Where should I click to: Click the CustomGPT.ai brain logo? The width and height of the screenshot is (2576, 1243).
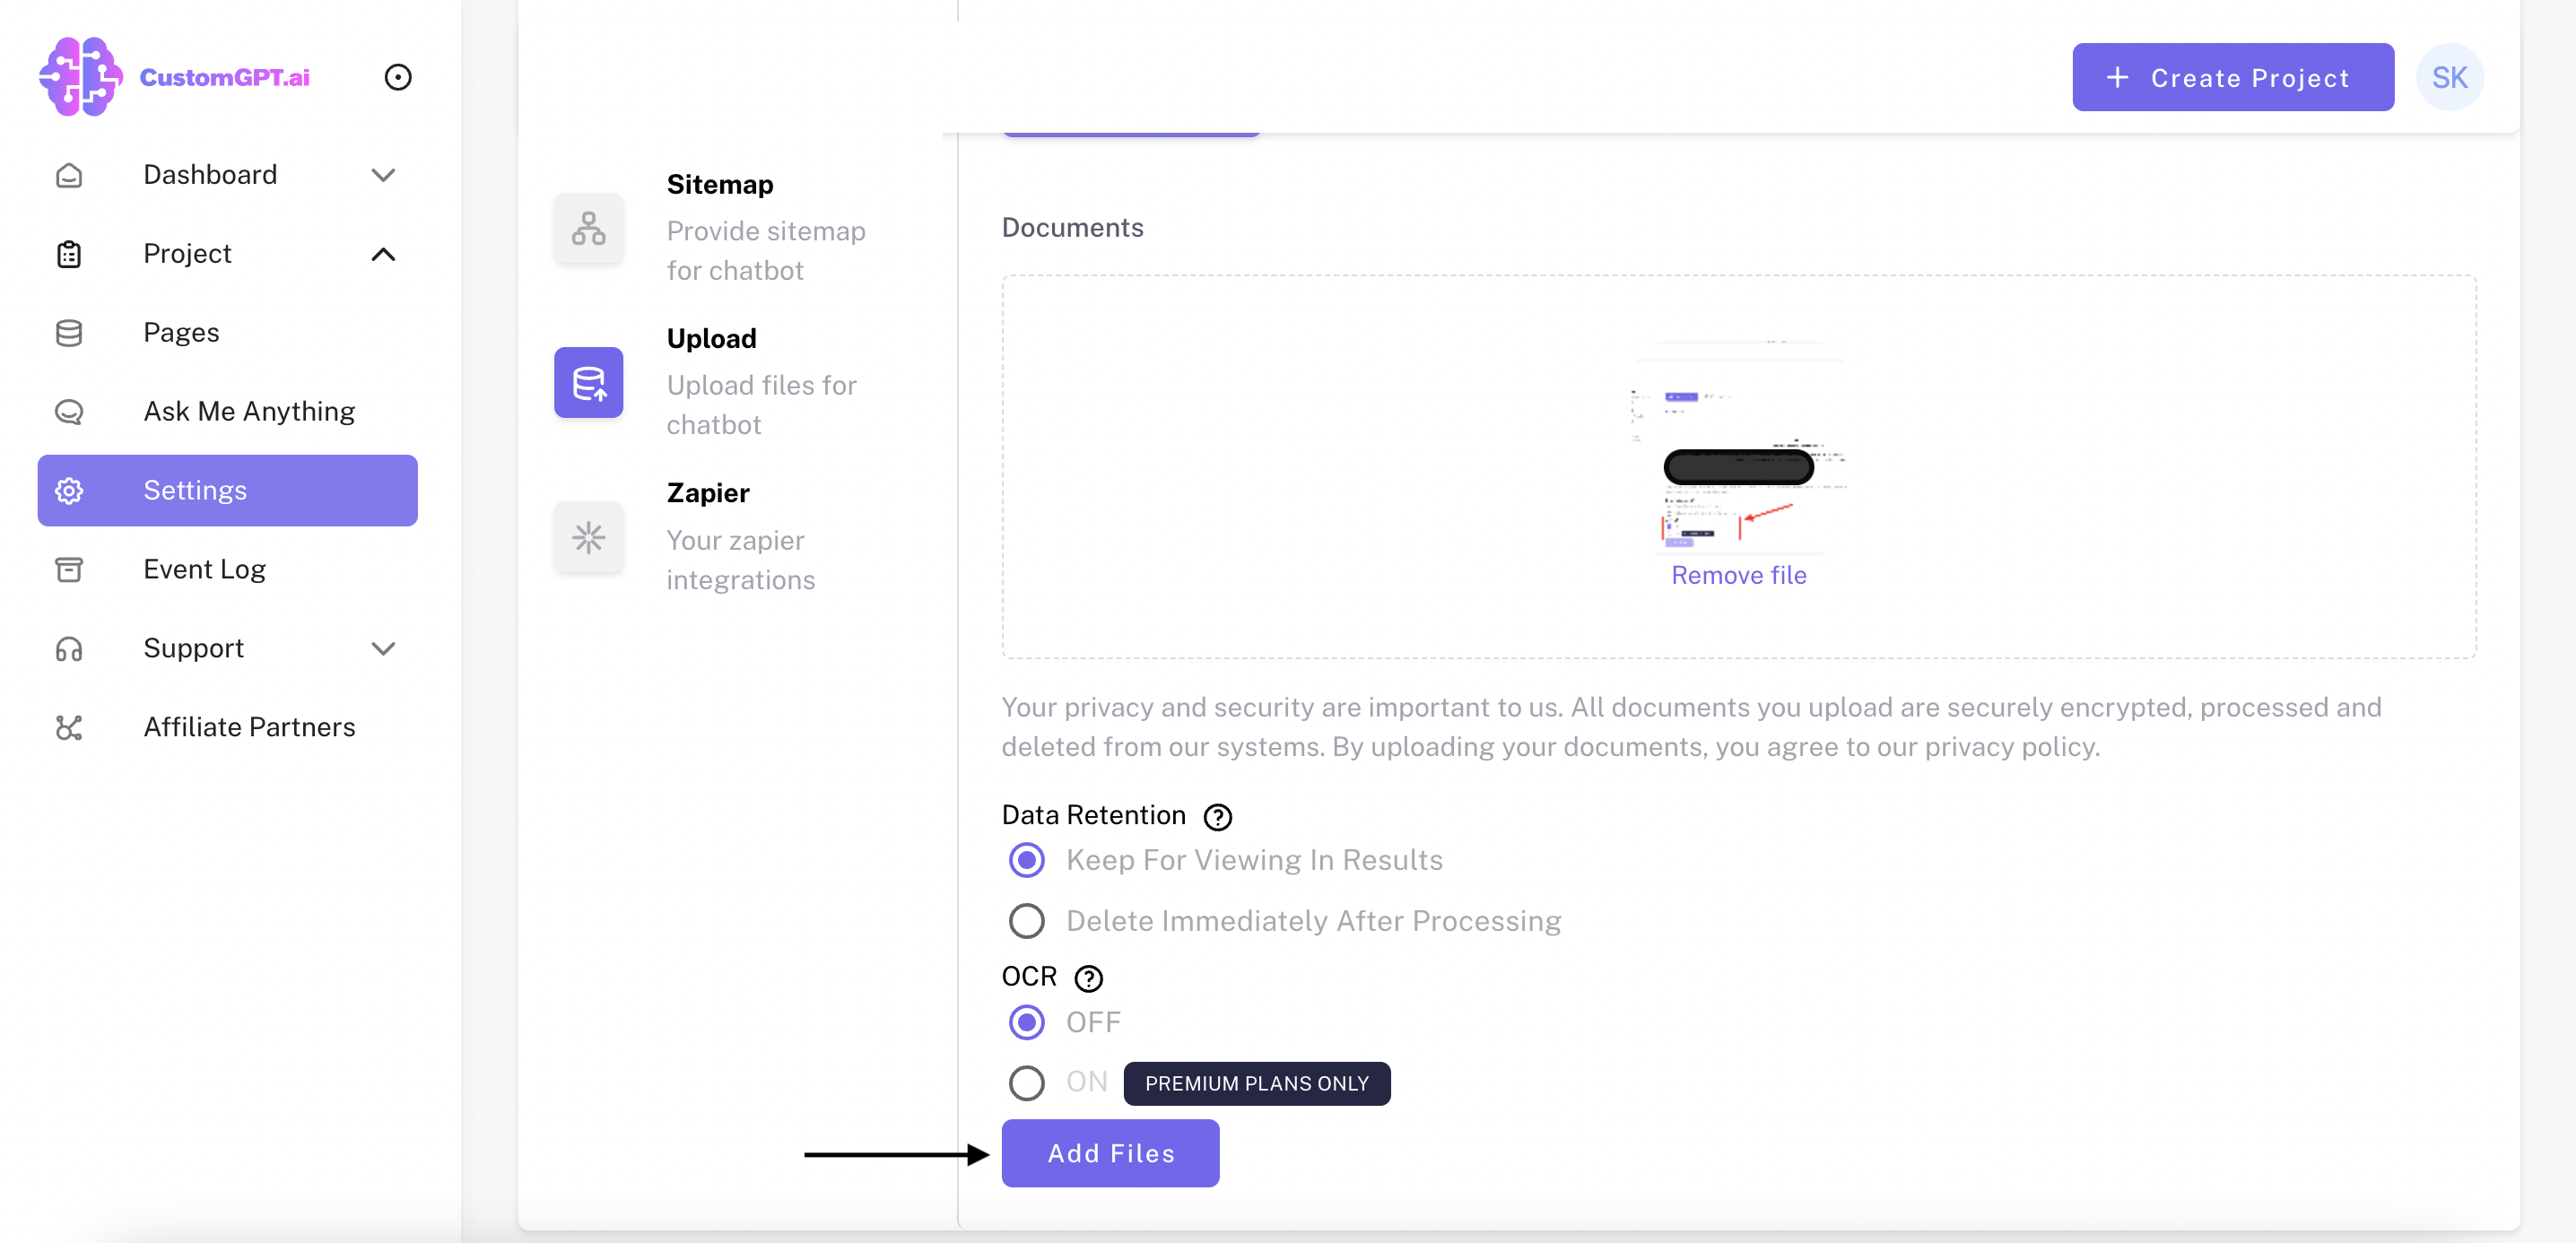pyautogui.click(x=80, y=77)
